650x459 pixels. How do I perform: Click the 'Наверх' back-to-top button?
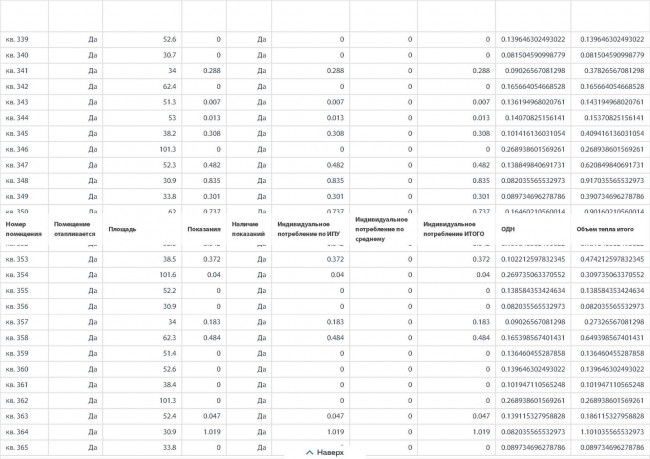(325, 452)
